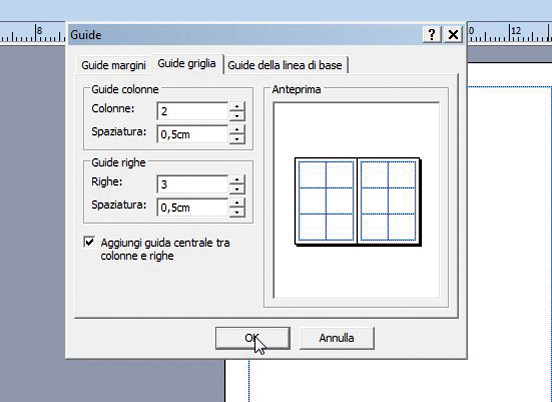
Task: Increase row Spaziatura with up arrow
Action: (237, 203)
